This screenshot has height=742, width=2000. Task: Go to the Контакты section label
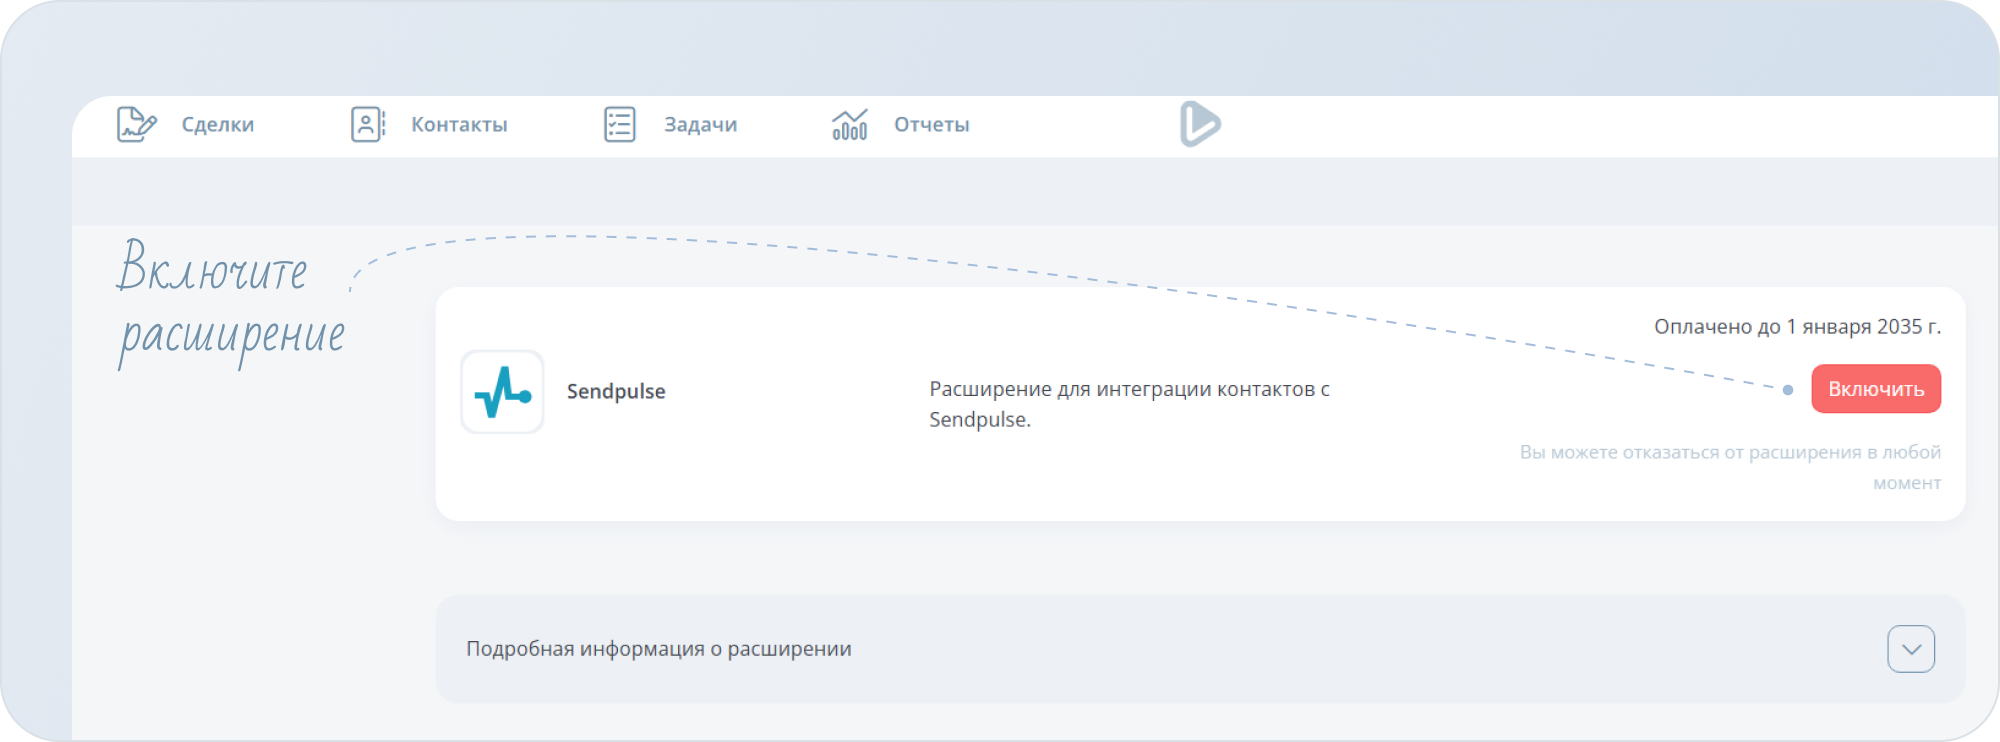pos(459,125)
